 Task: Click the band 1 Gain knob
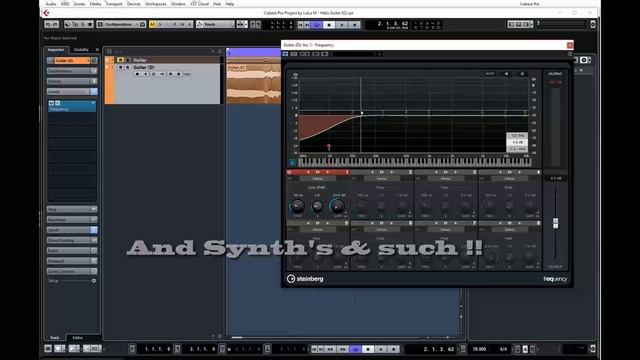pyautogui.click(x=338, y=207)
